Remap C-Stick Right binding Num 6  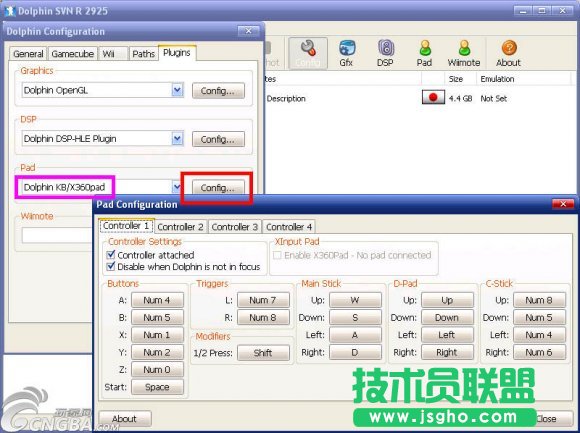click(539, 352)
